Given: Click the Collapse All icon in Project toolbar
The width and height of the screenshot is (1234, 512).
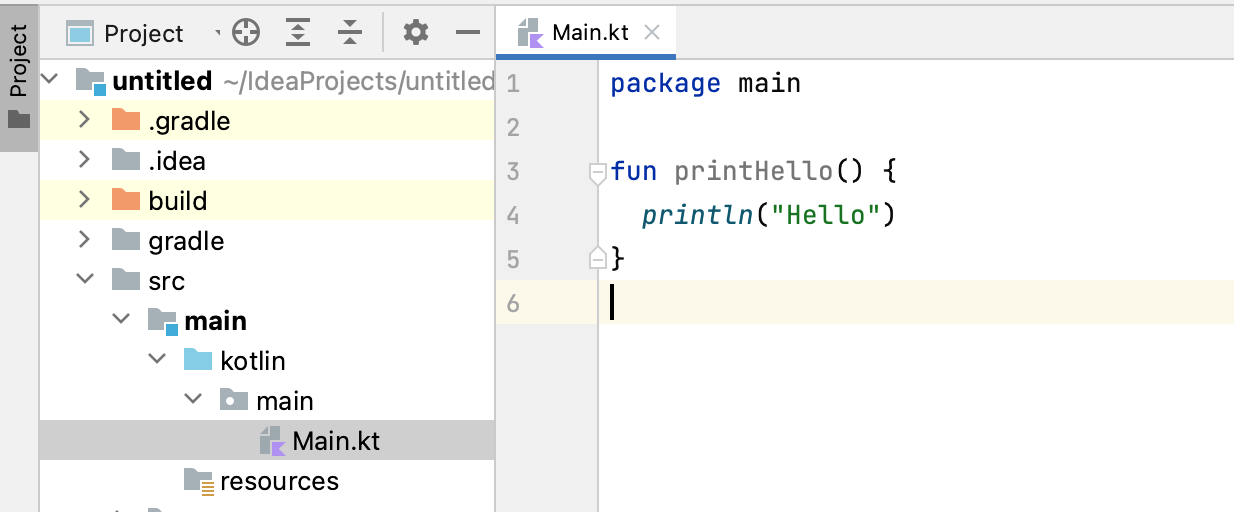Looking at the screenshot, I should click(349, 33).
